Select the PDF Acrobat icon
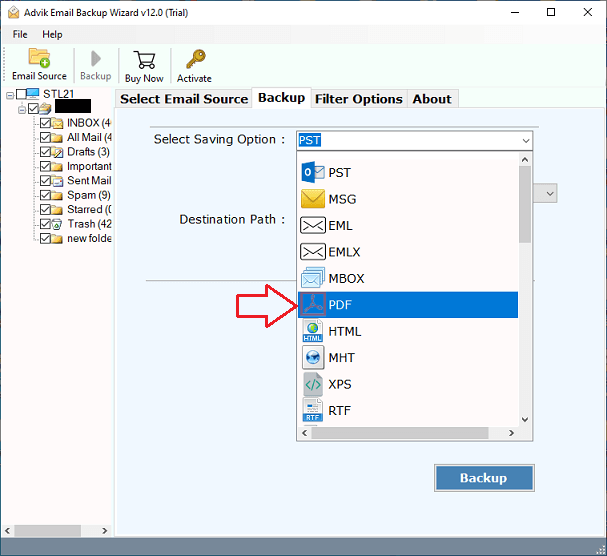Viewport: 607px width, 556px height. pyautogui.click(x=312, y=305)
